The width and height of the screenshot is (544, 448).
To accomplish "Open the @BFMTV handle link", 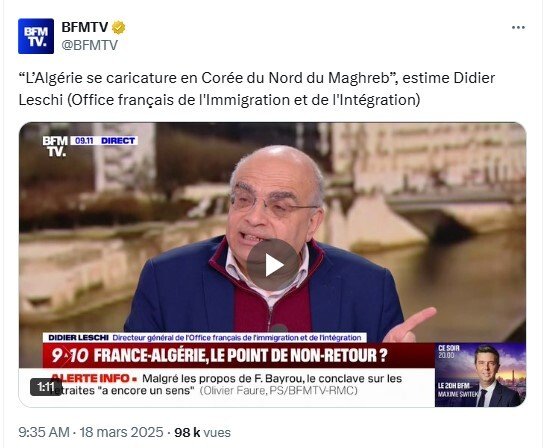I will [x=90, y=45].
